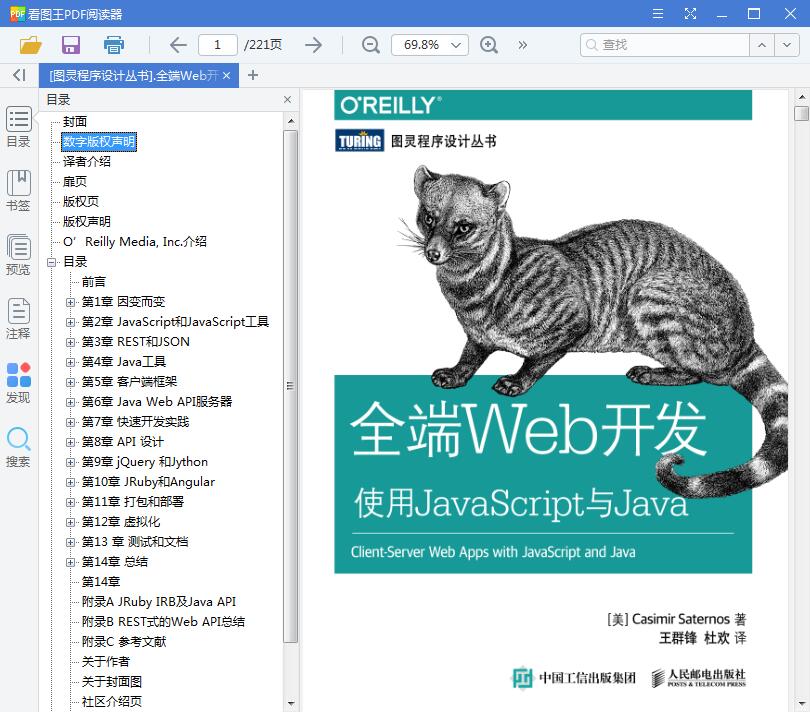Expand 第6章 Java Web API服务器
Viewport: 810px width, 712px height.
(70, 402)
